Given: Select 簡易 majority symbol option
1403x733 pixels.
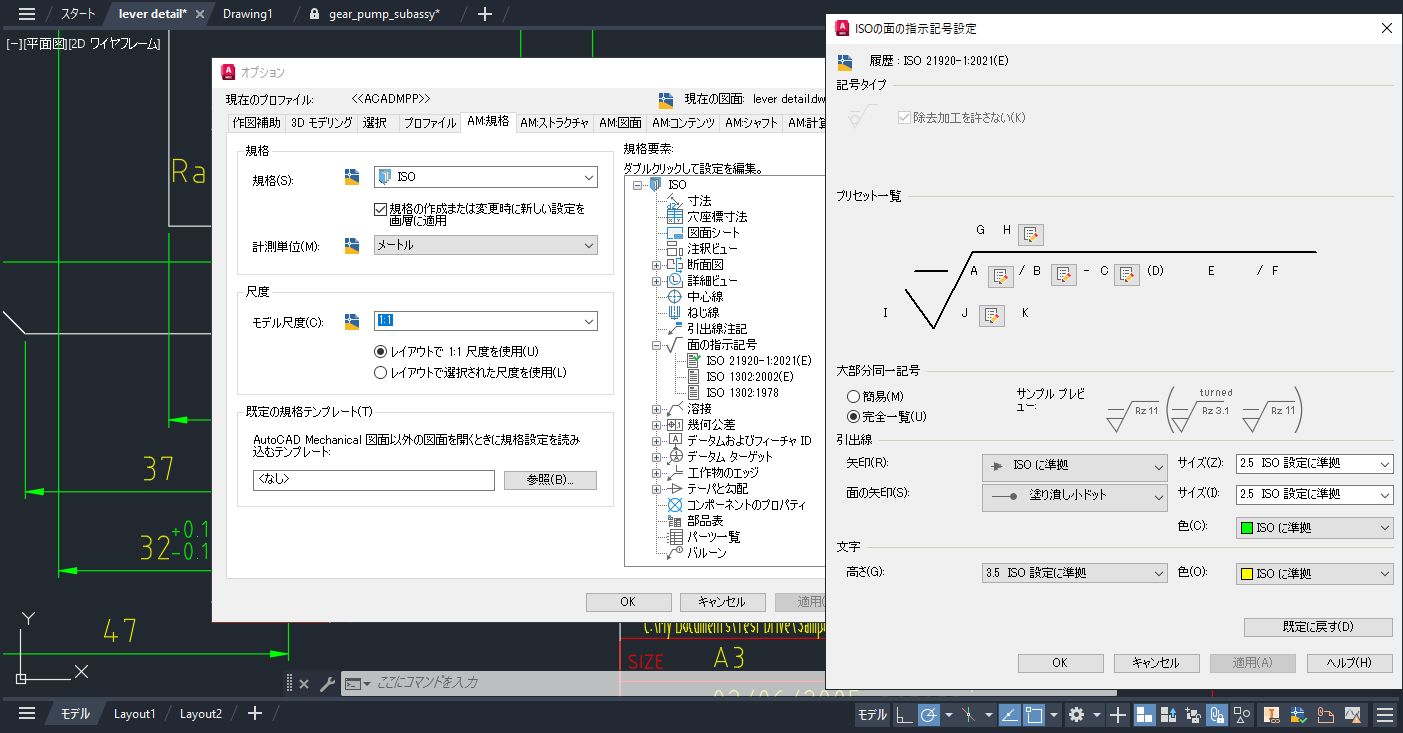Looking at the screenshot, I should (x=854, y=396).
